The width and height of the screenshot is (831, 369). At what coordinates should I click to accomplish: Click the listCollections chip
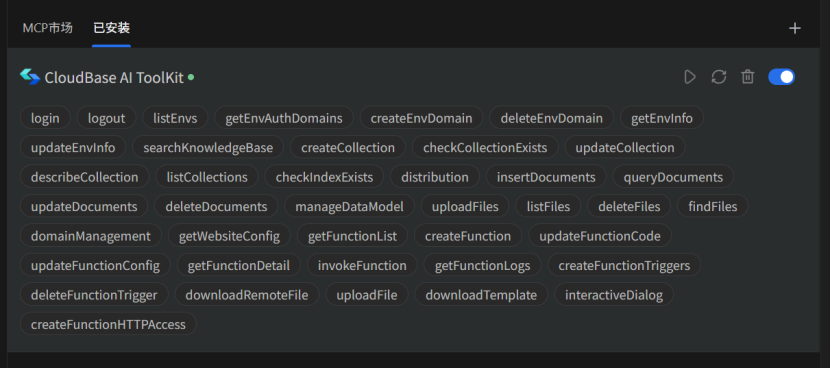click(x=207, y=177)
